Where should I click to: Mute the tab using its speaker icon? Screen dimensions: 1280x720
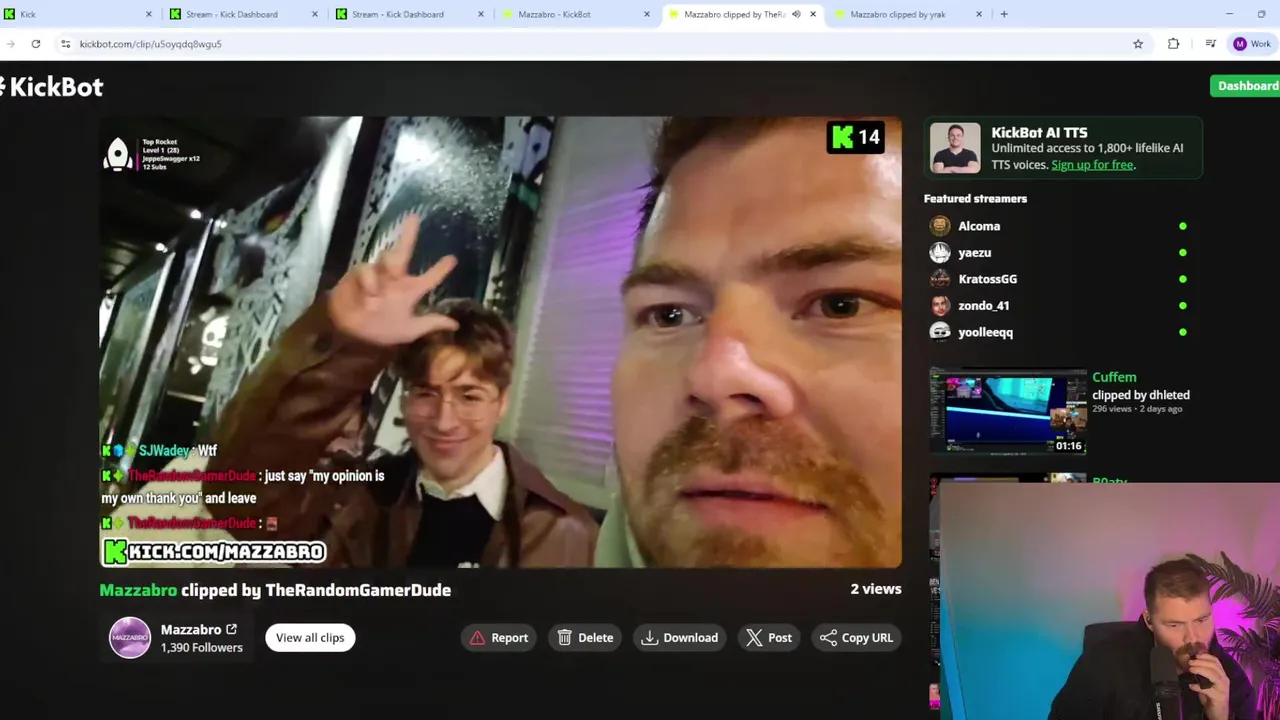pos(796,14)
